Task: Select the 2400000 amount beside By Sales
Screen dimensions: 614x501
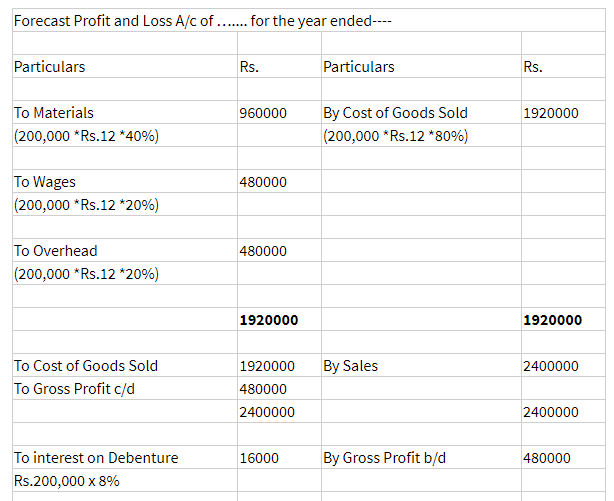Action: click(x=550, y=367)
